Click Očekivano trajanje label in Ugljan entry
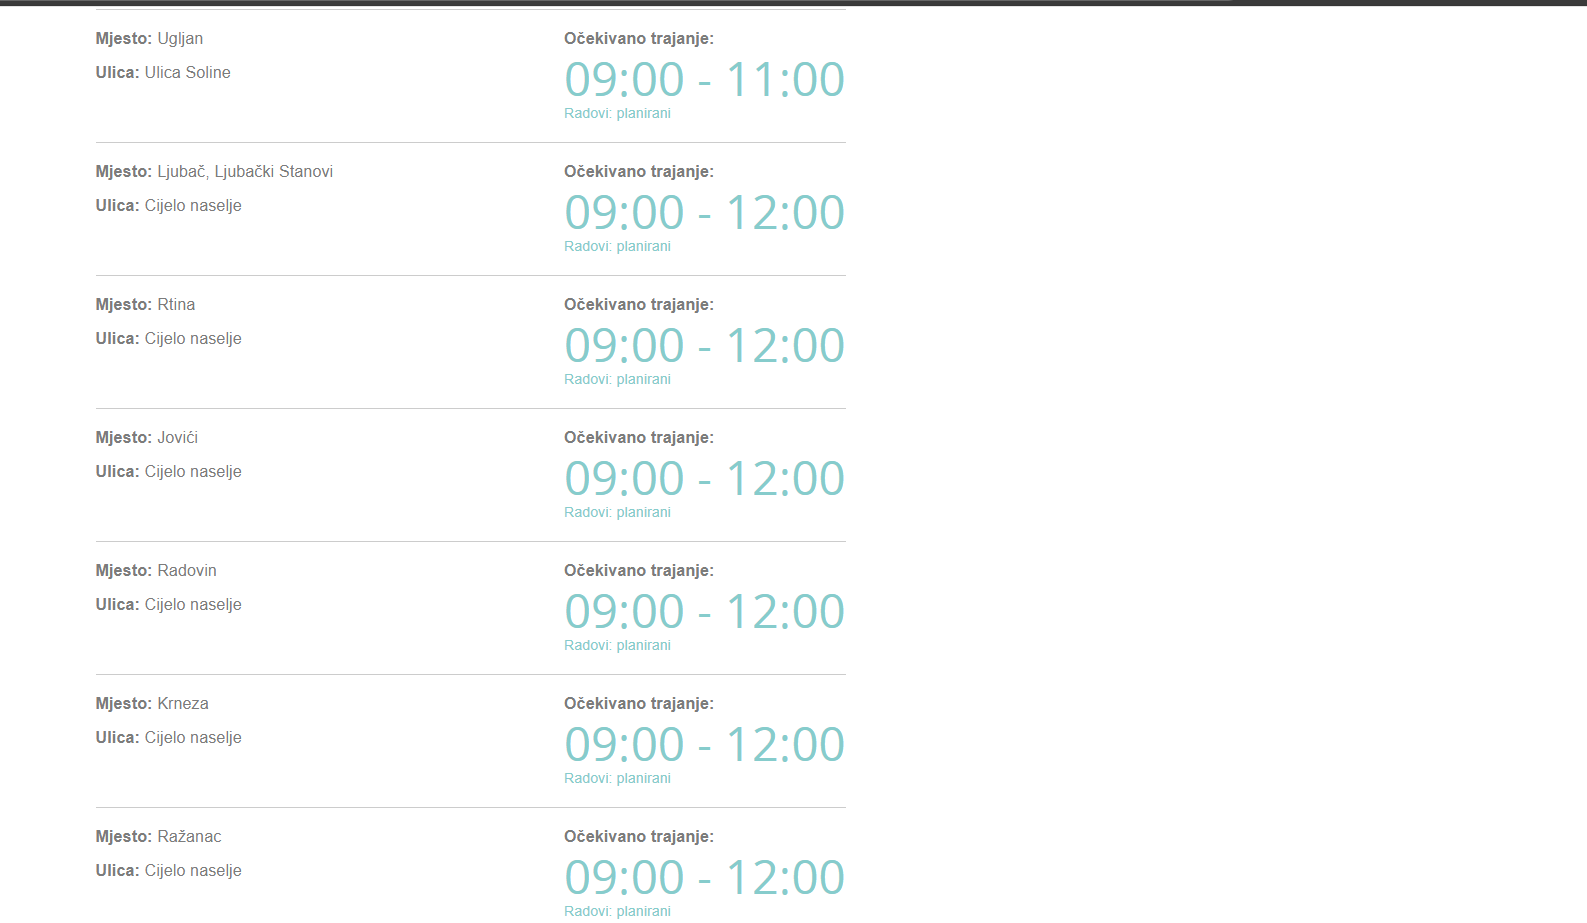The image size is (1587, 923). (639, 39)
